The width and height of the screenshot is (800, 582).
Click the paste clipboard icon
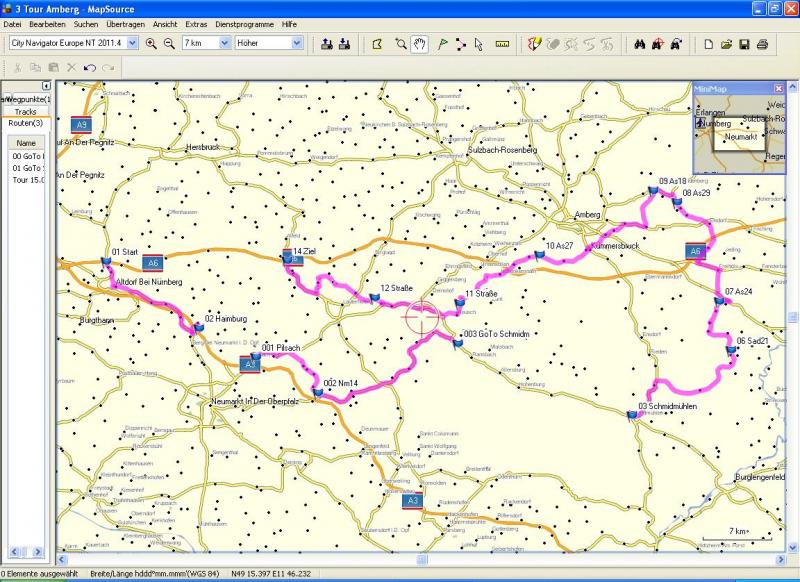pyautogui.click(x=53, y=68)
